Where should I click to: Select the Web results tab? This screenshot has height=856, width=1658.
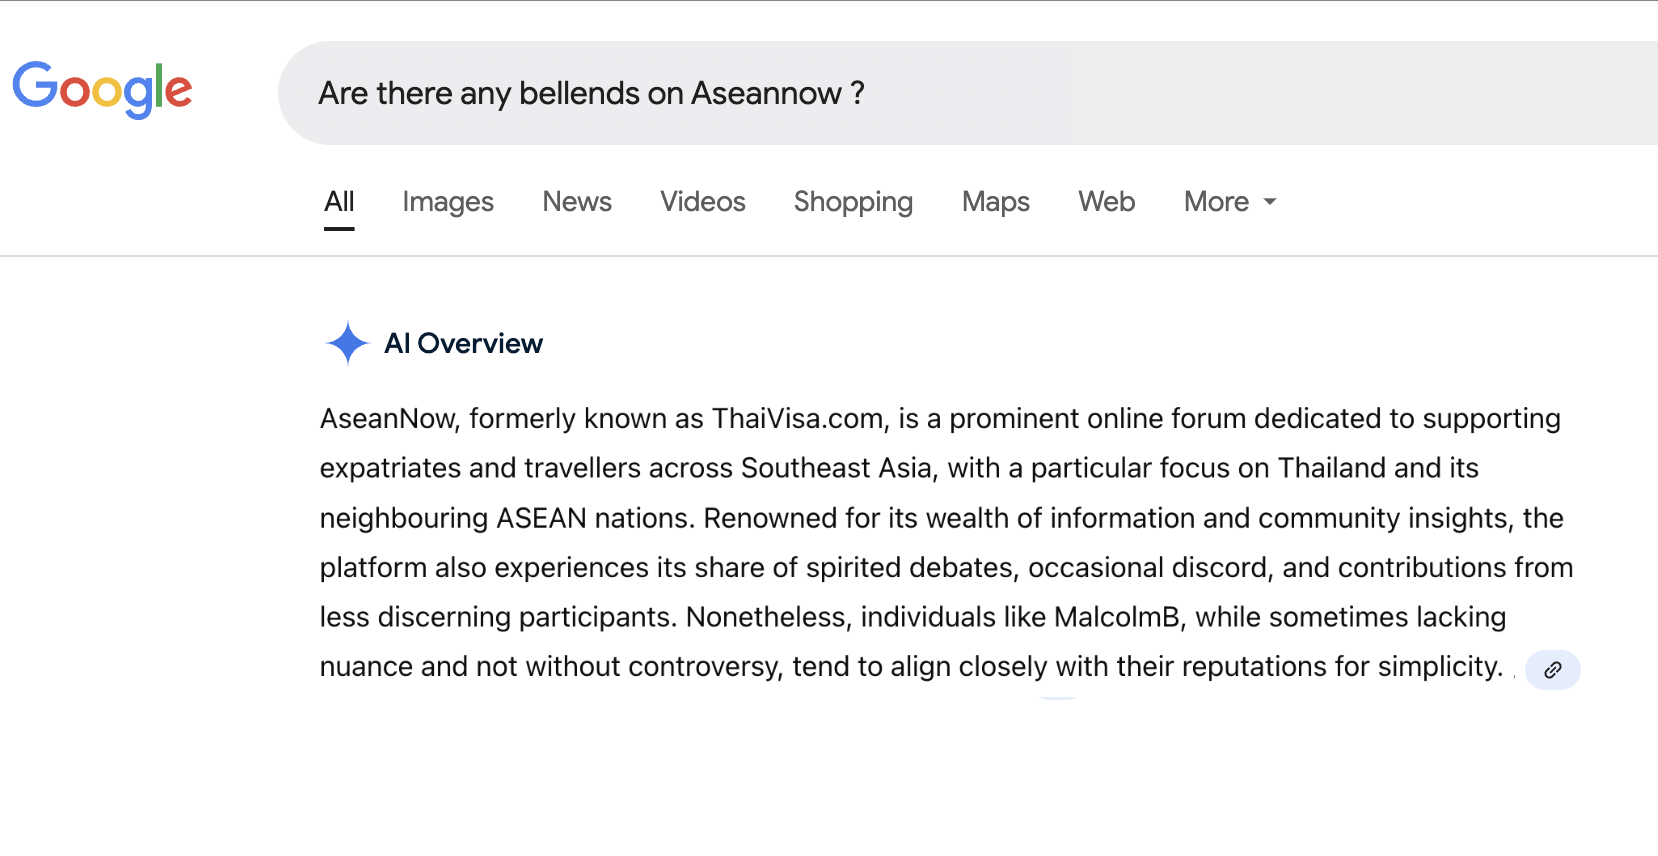coord(1106,202)
